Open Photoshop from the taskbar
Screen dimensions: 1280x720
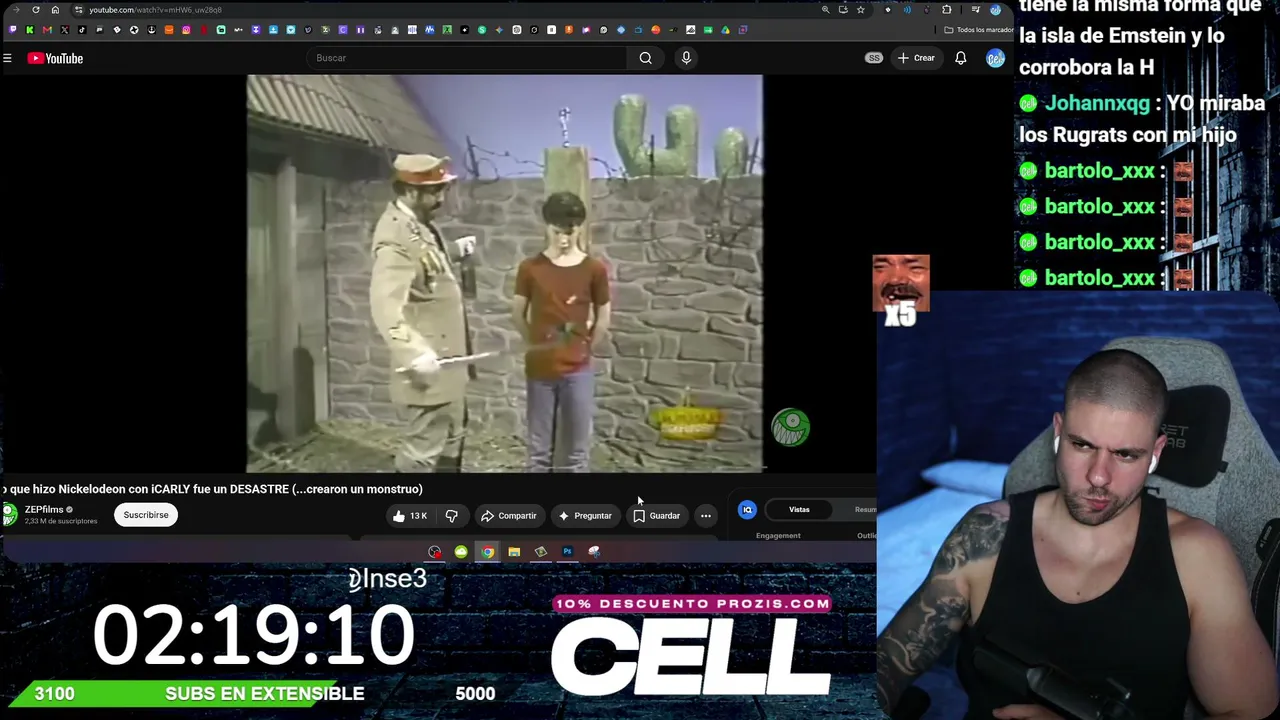[x=567, y=552]
